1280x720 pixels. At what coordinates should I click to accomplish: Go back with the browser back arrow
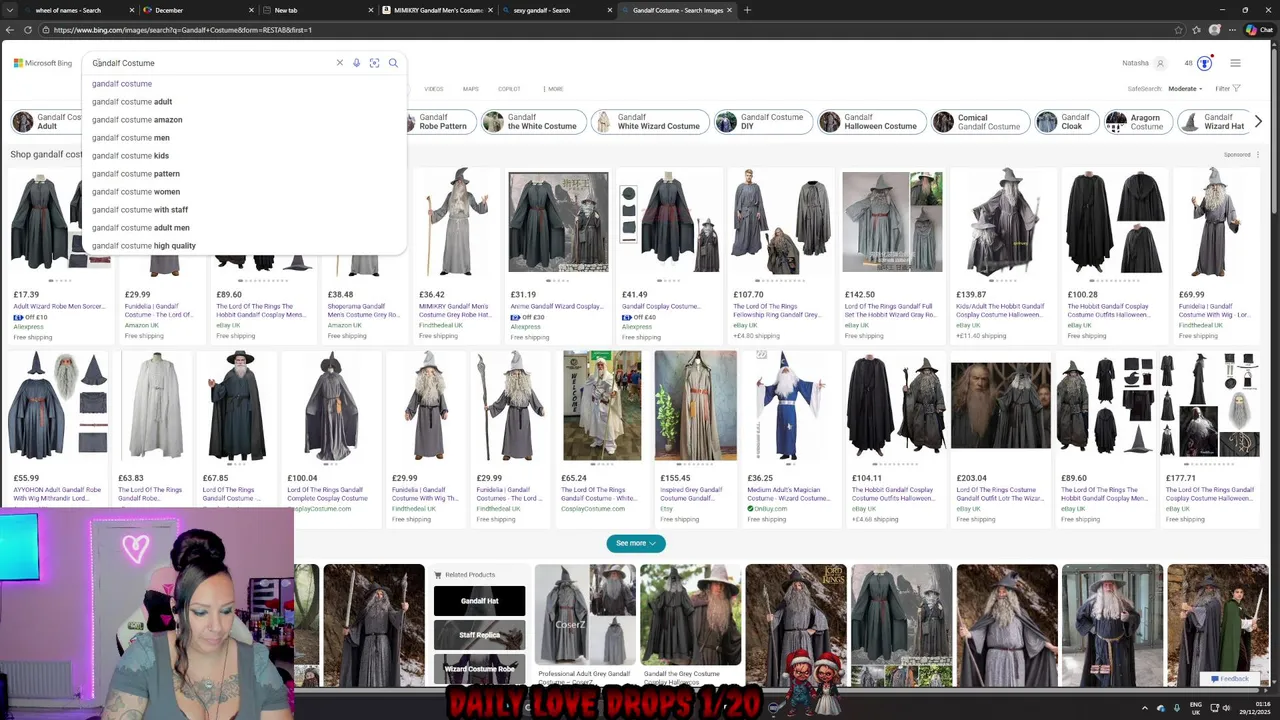[10, 30]
